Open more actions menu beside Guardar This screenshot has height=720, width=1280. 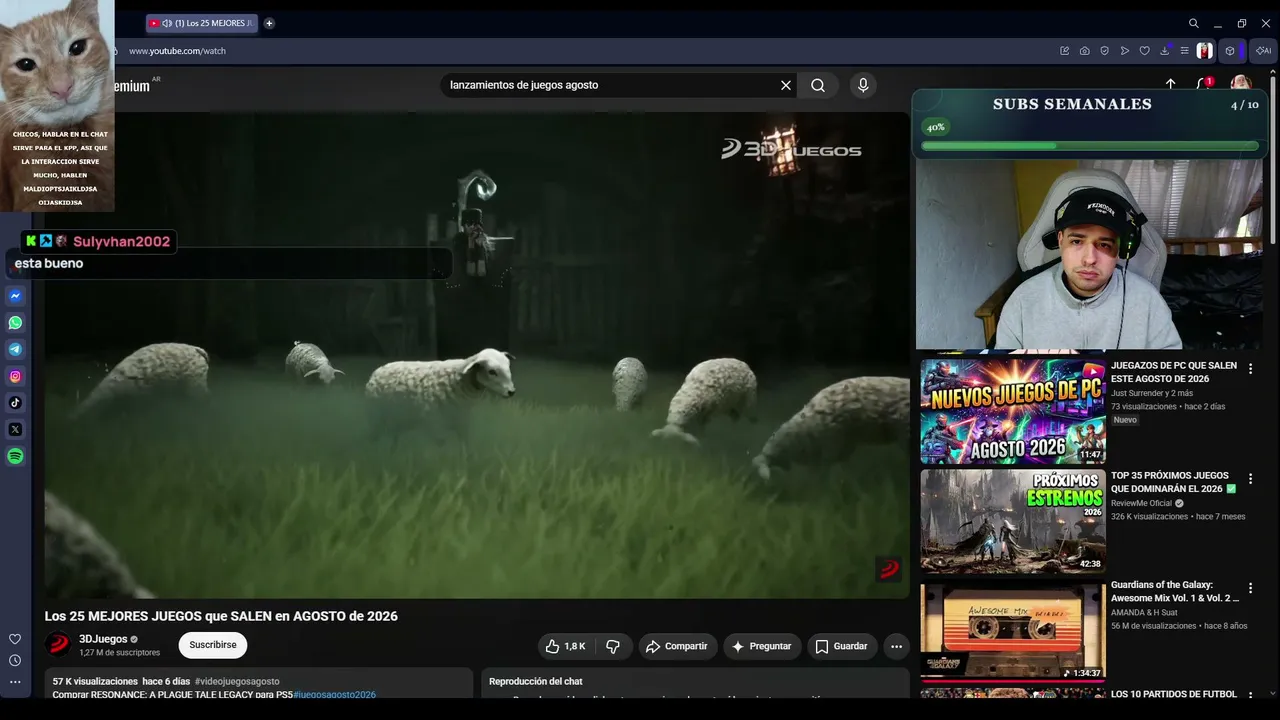tap(896, 646)
